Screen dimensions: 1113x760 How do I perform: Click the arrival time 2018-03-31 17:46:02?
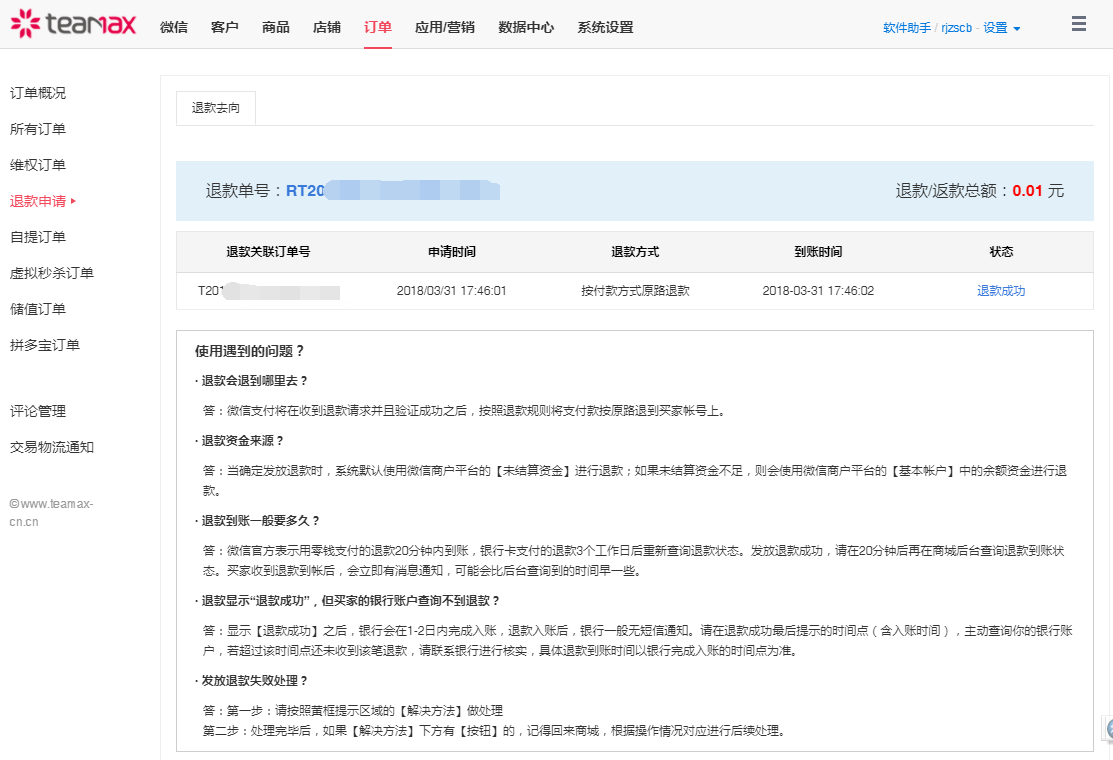pyautogui.click(x=818, y=290)
